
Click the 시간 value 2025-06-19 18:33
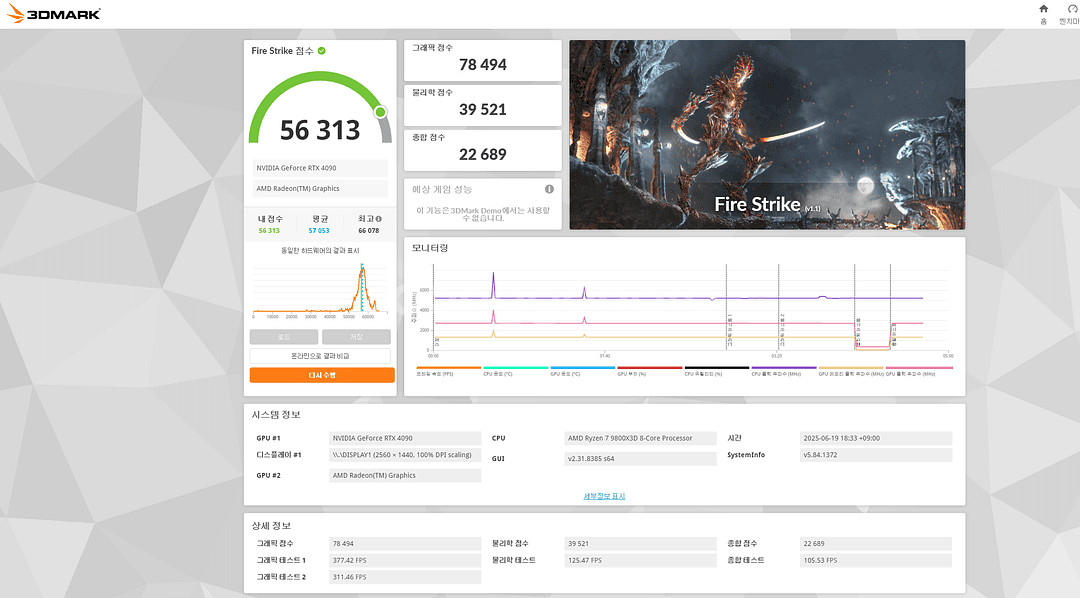pyautogui.click(x=876, y=438)
